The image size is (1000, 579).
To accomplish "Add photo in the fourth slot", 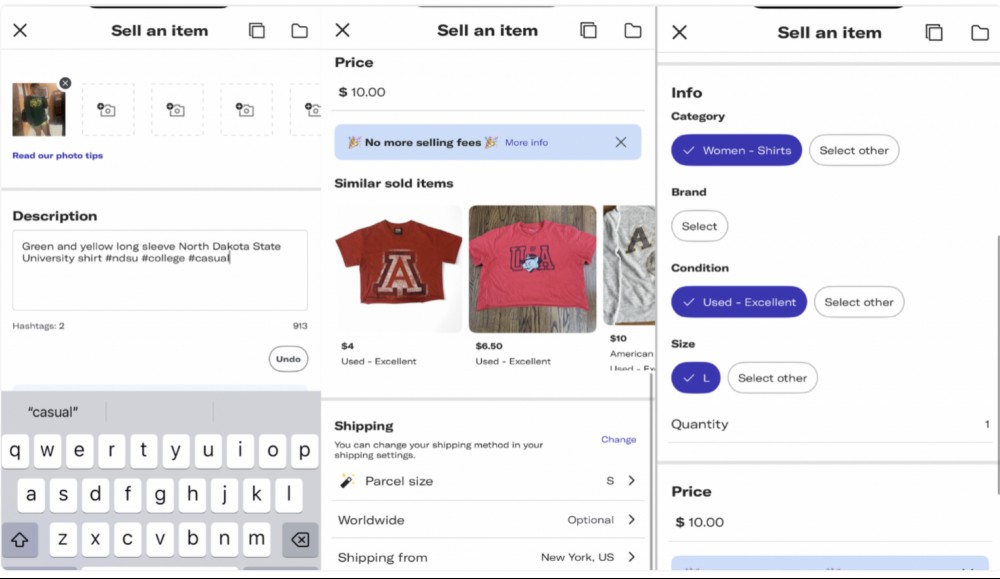I will 246,110.
